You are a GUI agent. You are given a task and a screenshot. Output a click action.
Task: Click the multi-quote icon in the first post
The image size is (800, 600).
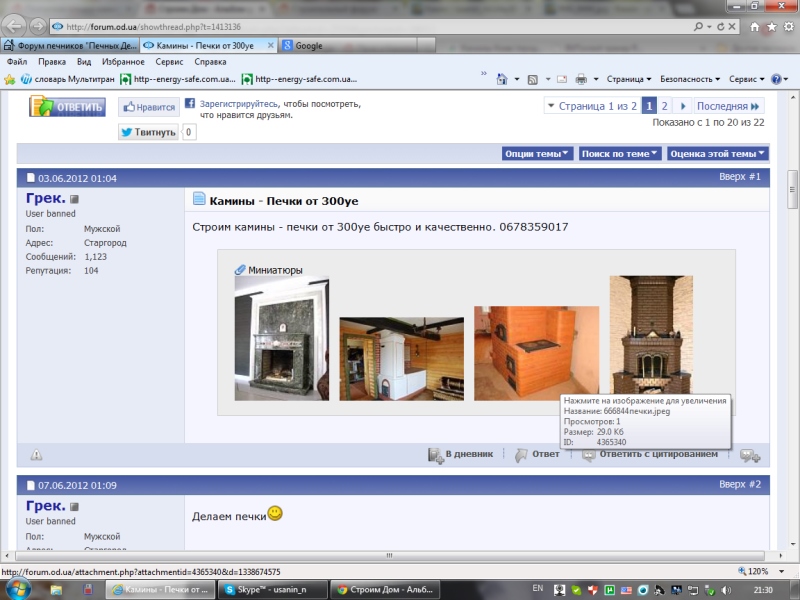750,455
